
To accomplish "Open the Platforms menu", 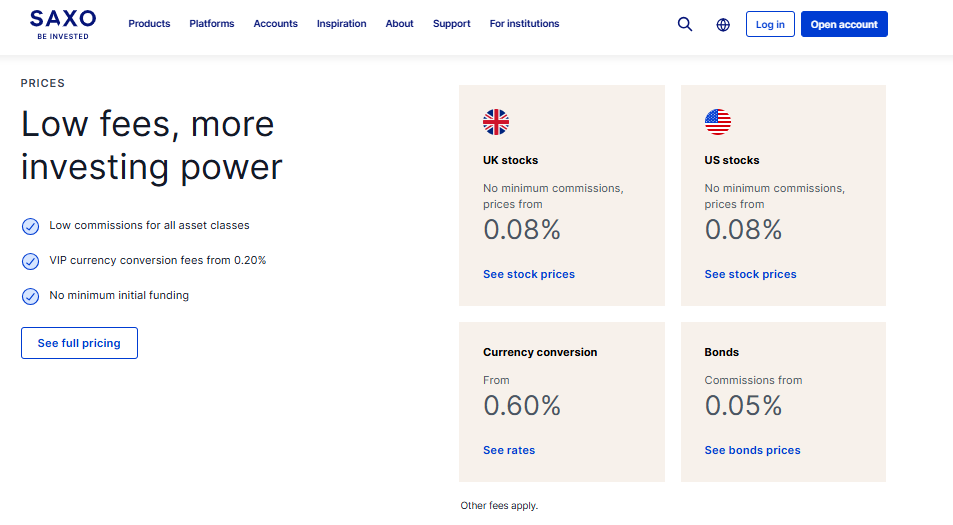I will click(212, 24).
